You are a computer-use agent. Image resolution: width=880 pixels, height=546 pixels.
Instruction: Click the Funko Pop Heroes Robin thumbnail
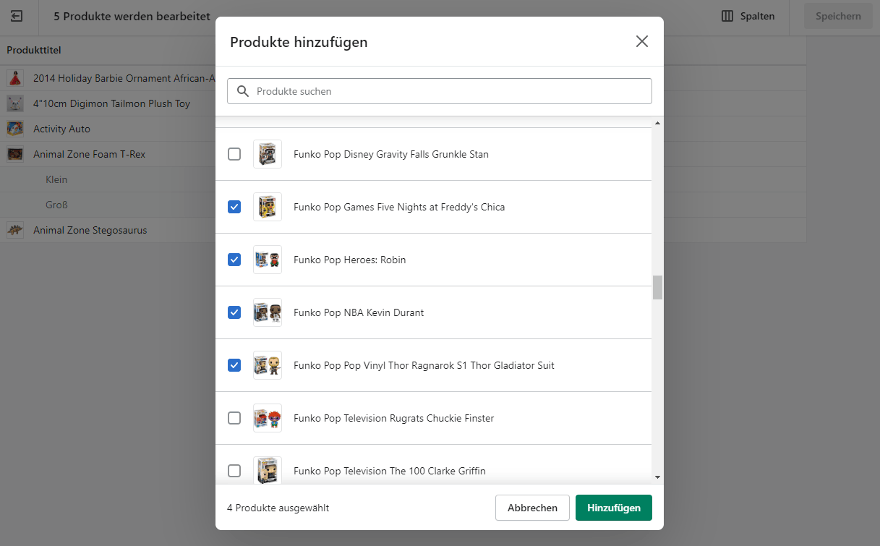point(267,259)
